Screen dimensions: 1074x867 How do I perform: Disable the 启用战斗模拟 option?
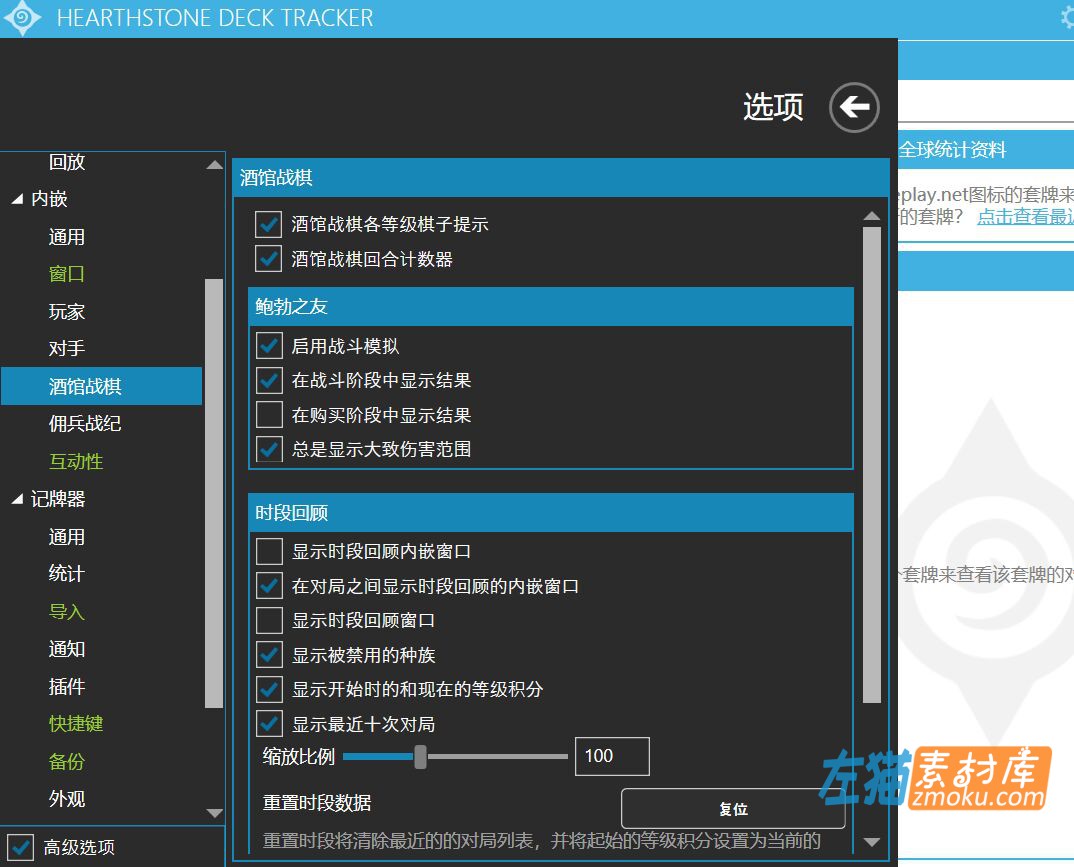[x=267, y=346]
